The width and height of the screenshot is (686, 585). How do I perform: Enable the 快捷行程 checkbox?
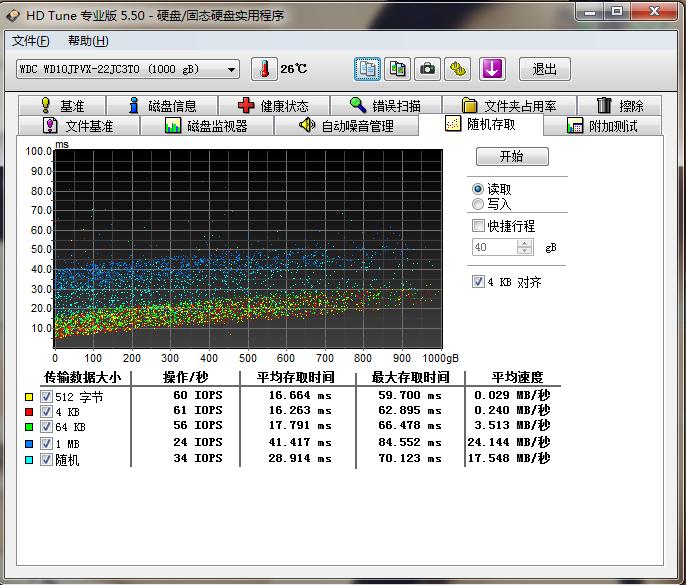tap(478, 226)
